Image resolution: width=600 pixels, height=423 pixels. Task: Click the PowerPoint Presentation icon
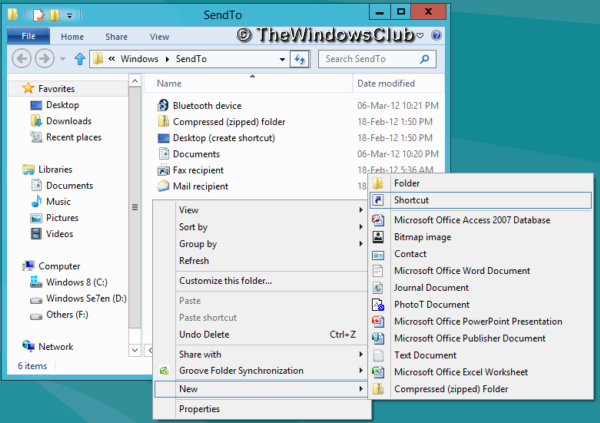[x=378, y=322]
